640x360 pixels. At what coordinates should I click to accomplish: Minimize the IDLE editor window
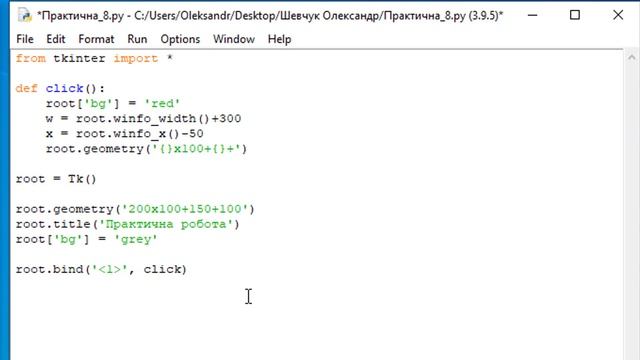tap(532, 15)
